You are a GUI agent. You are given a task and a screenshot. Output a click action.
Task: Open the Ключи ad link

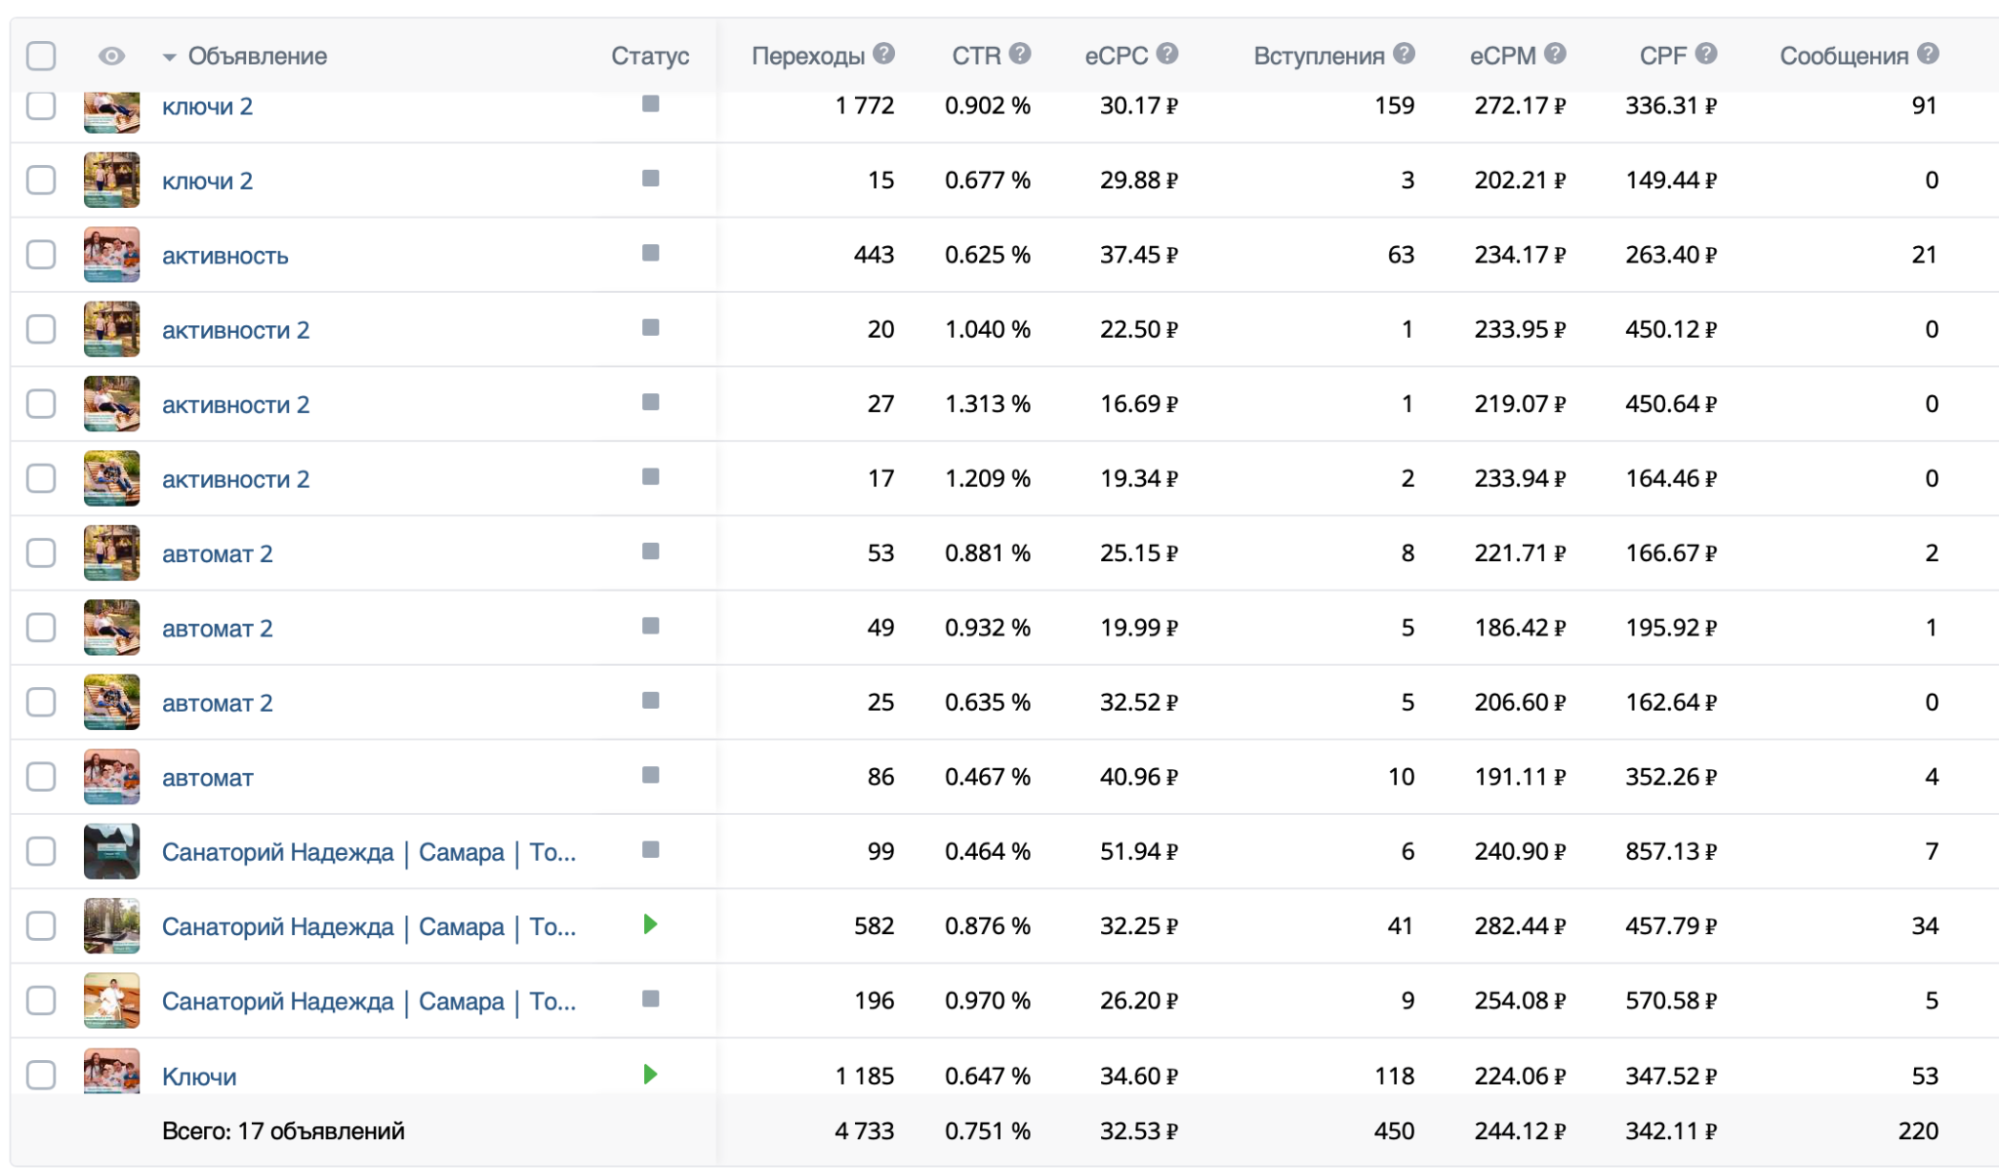pyautogui.click(x=199, y=1077)
